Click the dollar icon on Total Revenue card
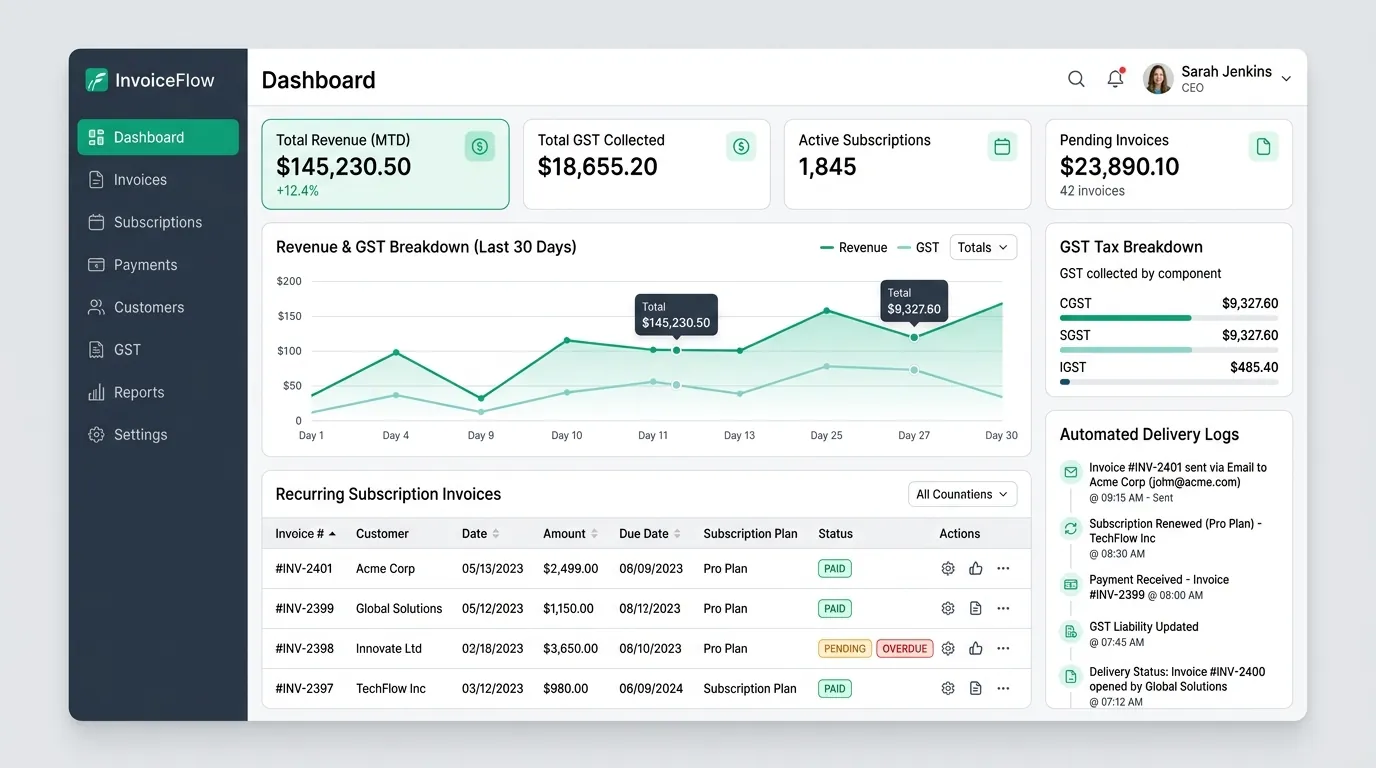Image resolution: width=1376 pixels, height=768 pixels. [x=480, y=147]
